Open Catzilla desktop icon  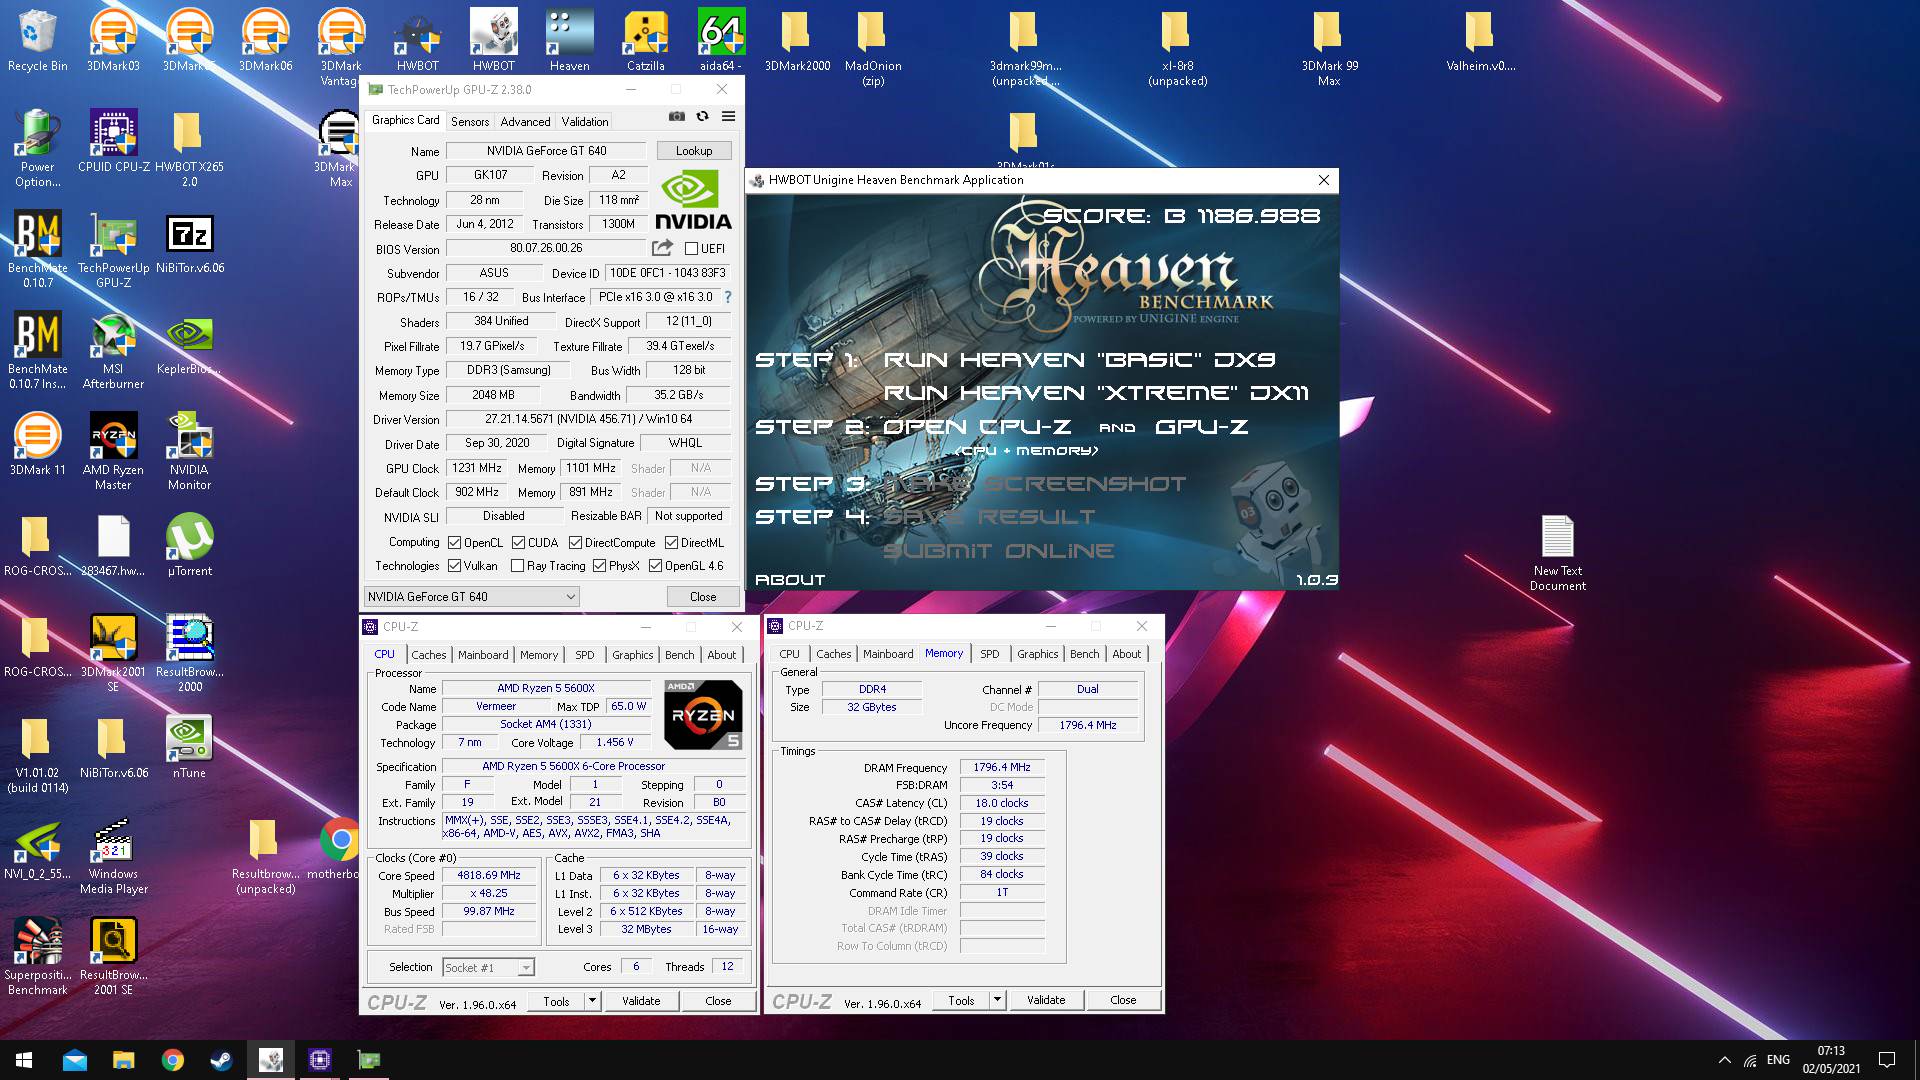coord(646,42)
